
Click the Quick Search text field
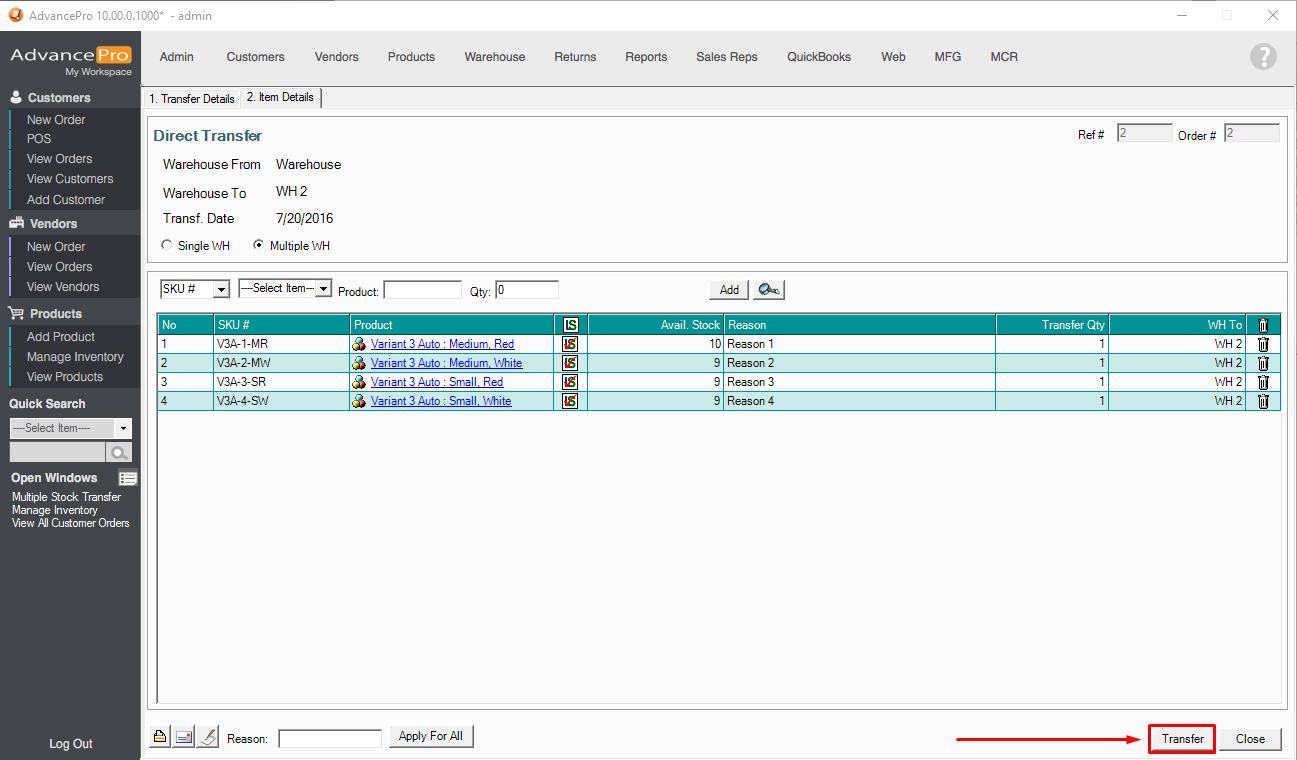pos(57,452)
